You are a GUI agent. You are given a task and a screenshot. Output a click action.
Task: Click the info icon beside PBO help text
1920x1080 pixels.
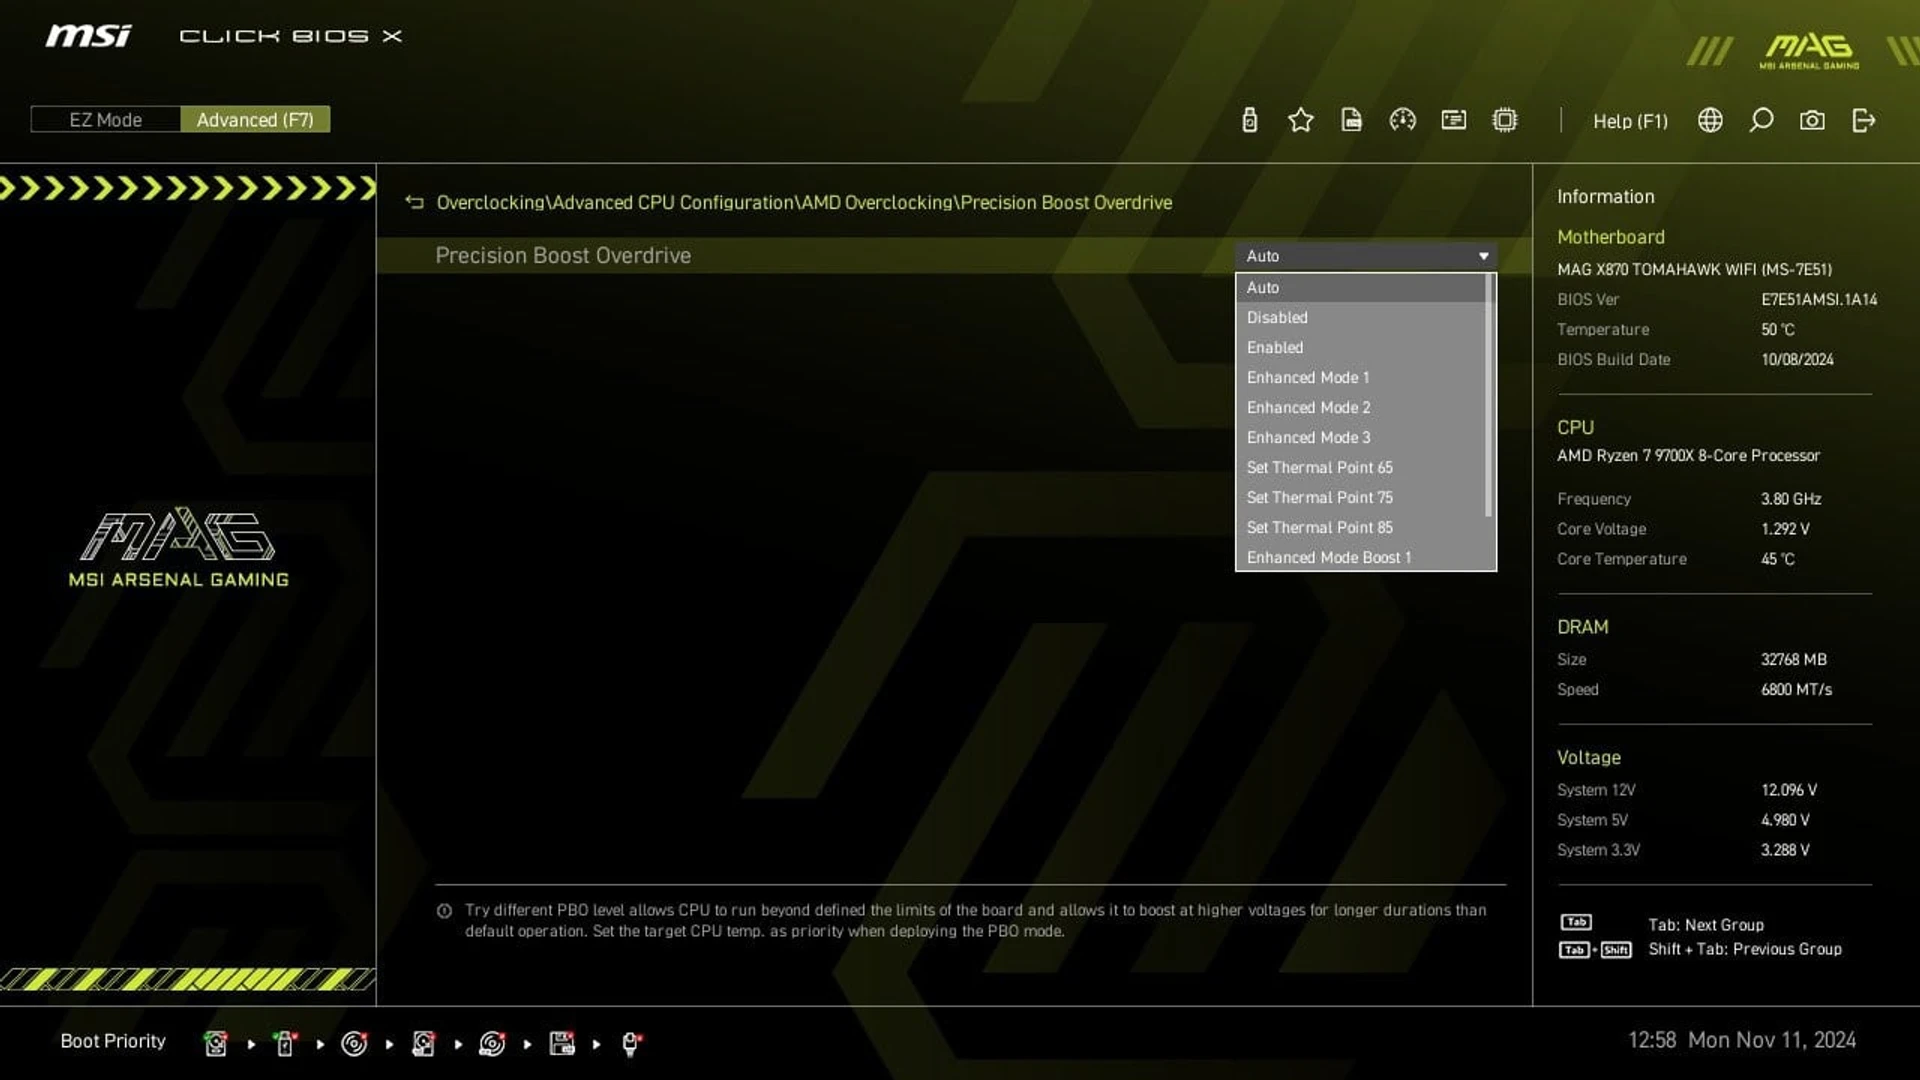tap(445, 911)
